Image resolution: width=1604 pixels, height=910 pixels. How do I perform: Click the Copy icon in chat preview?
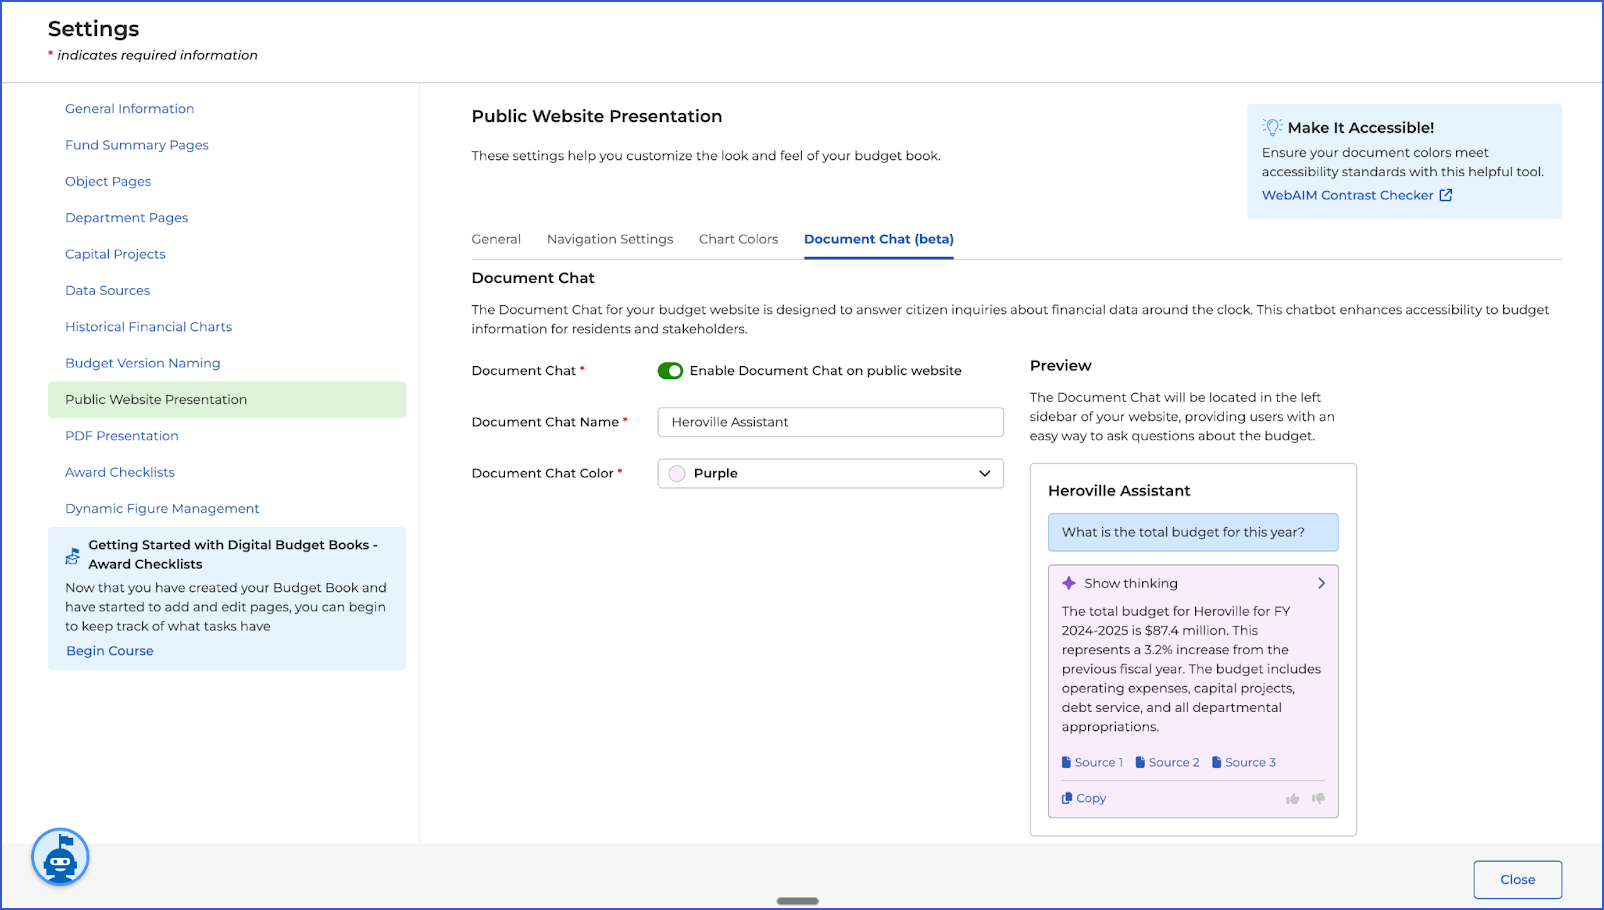coord(1067,798)
